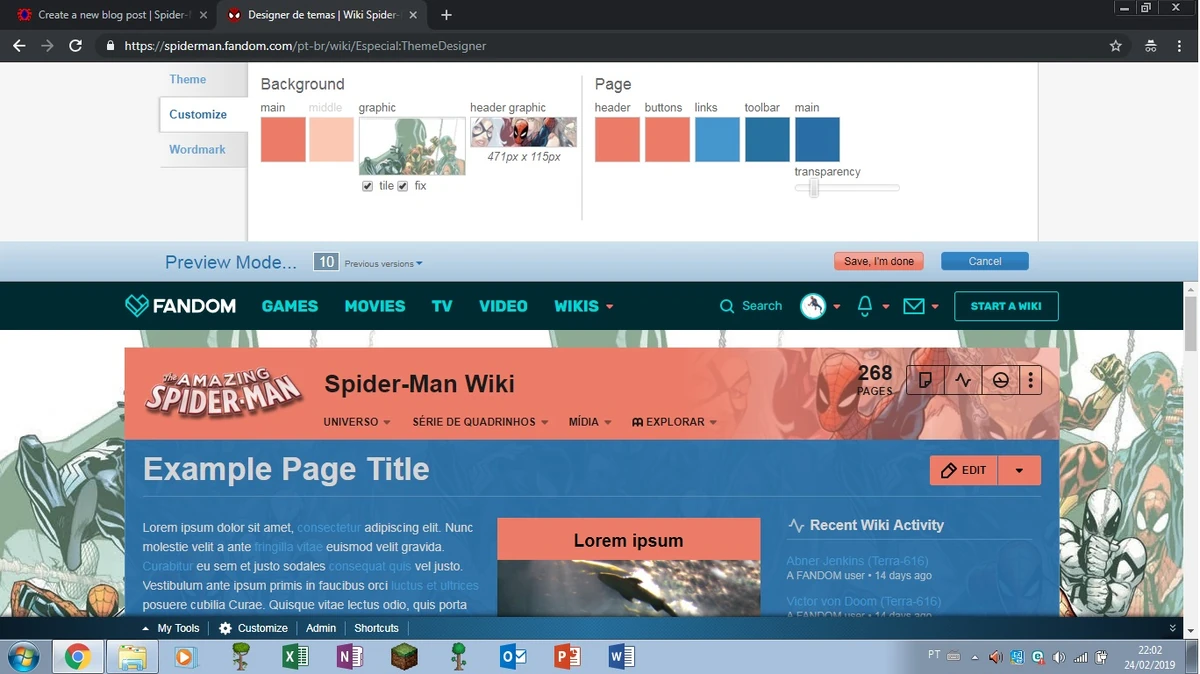Click the Search magnifier icon
Image resolution: width=1200 pixels, height=674 pixels.
click(x=727, y=306)
